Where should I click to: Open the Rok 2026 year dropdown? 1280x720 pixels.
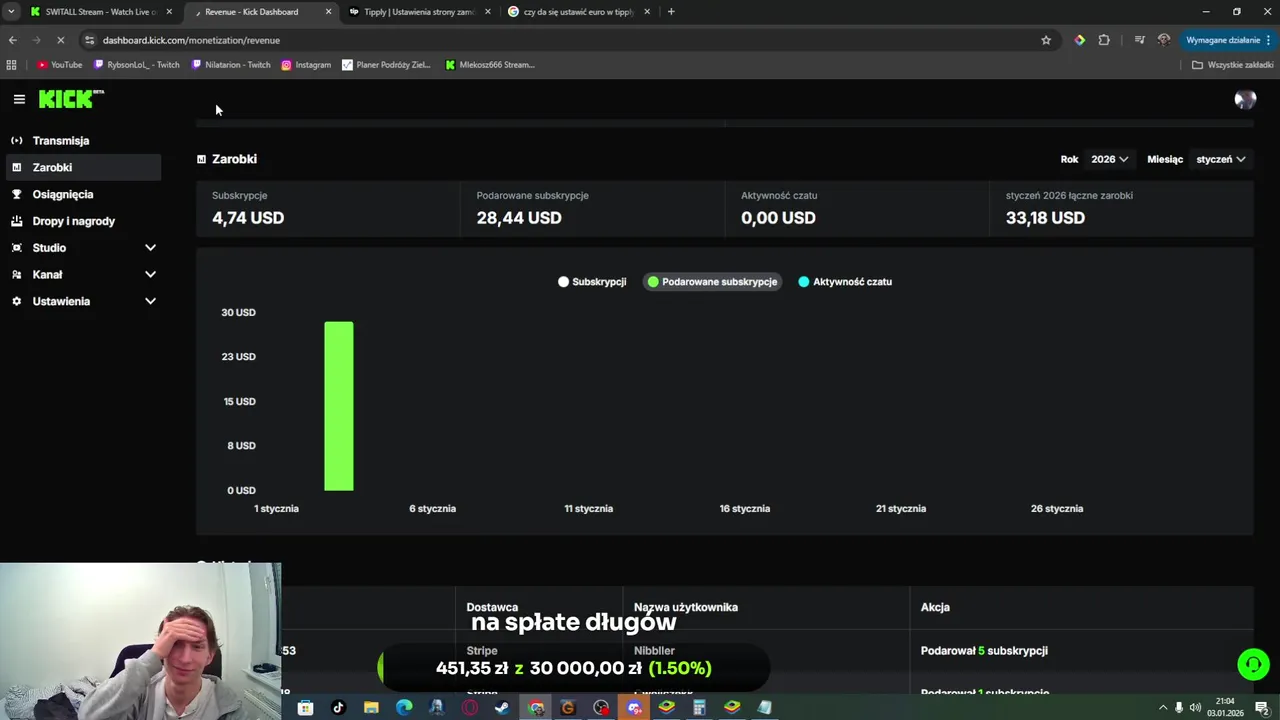pyautogui.click(x=1109, y=159)
